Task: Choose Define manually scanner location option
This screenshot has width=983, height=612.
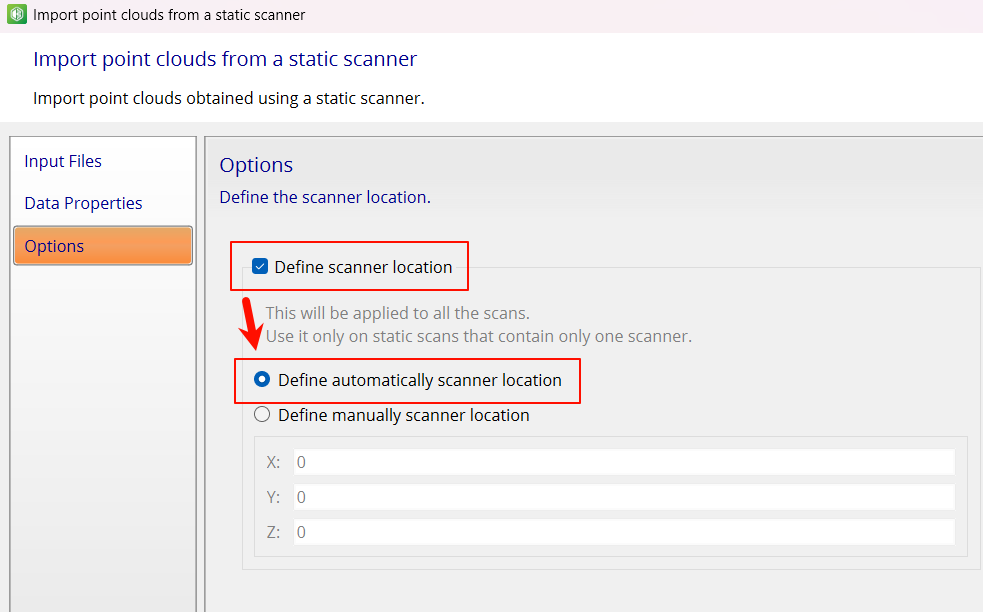Action: 262,414
